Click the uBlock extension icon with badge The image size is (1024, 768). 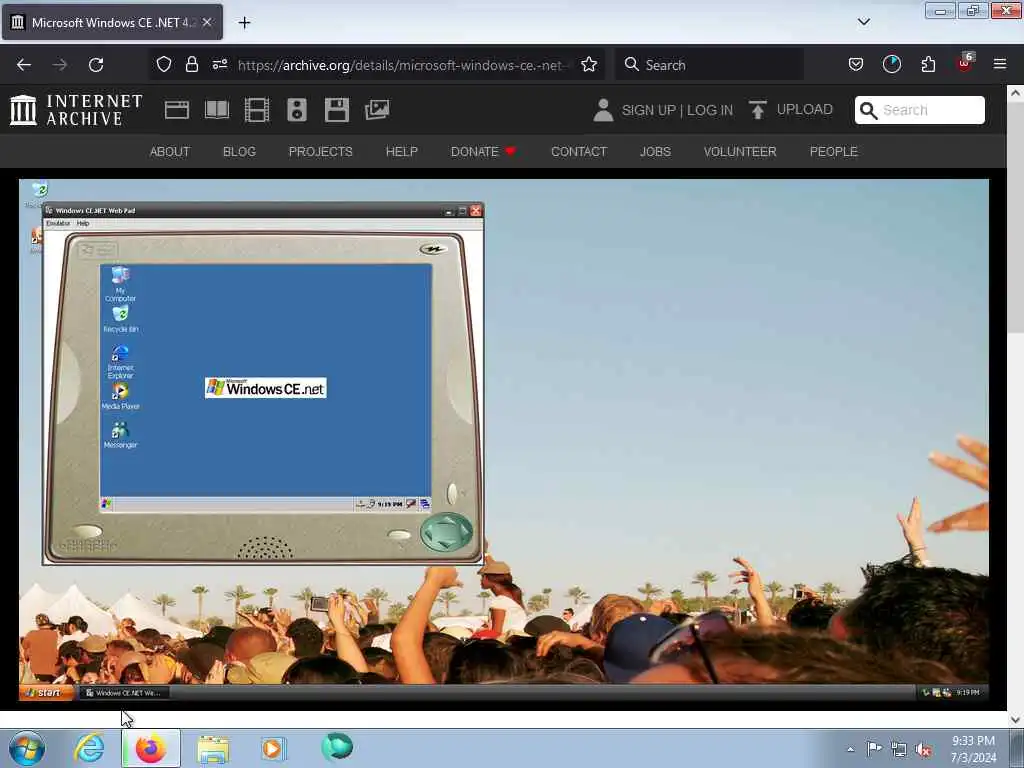(x=965, y=63)
